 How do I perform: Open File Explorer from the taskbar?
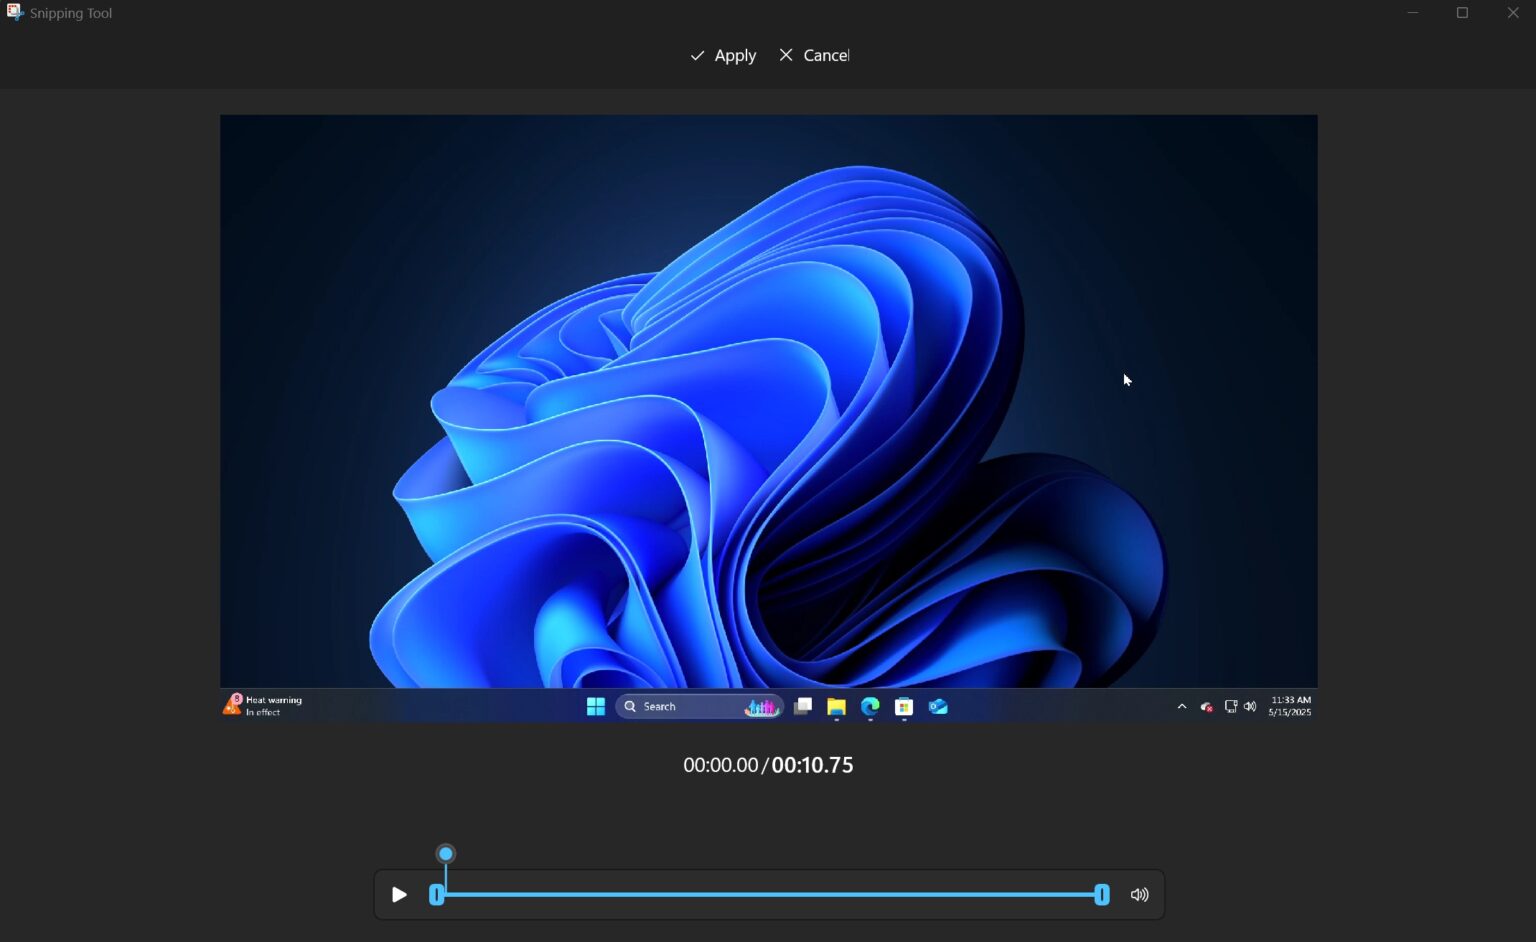(x=836, y=707)
